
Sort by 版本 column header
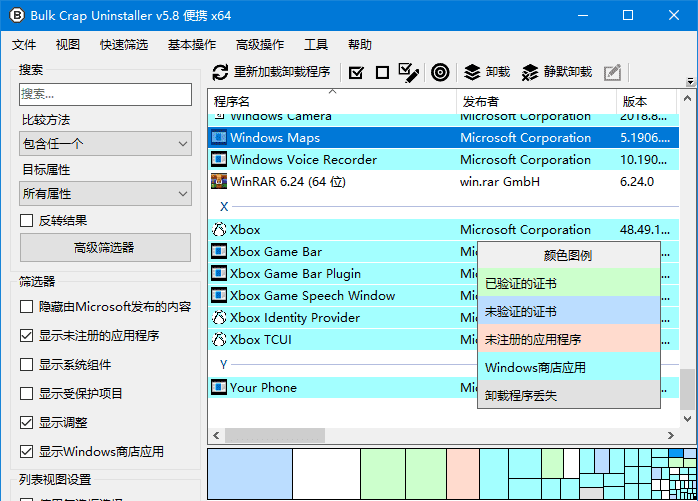[x=647, y=101]
